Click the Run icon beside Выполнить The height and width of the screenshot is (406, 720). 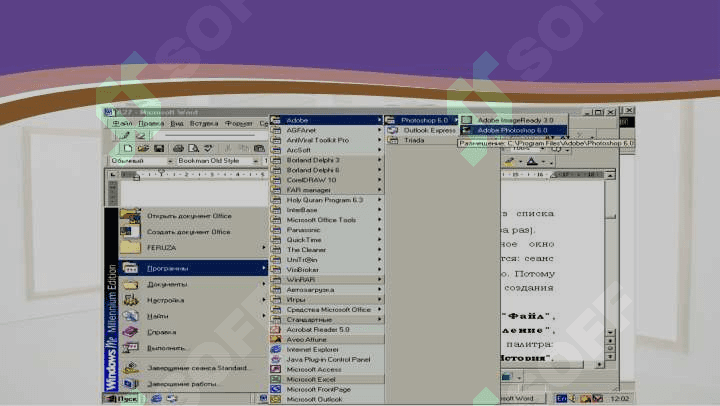[130, 348]
